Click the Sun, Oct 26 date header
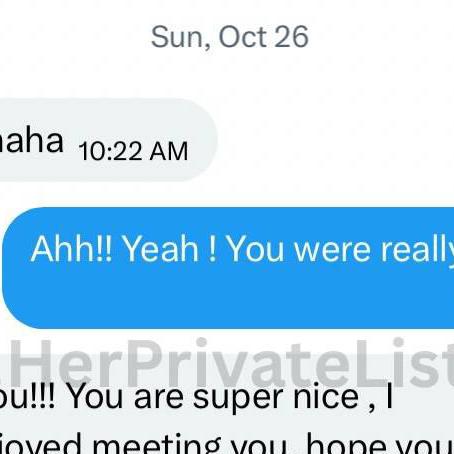Screen dimensions: 454x454 pyautogui.click(x=230, y=37)
